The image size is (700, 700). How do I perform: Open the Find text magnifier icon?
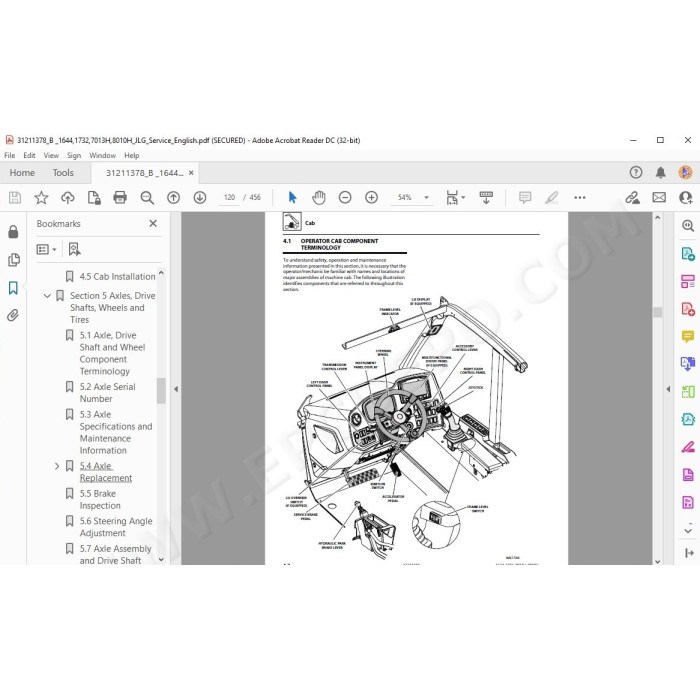tap(147, 197)
